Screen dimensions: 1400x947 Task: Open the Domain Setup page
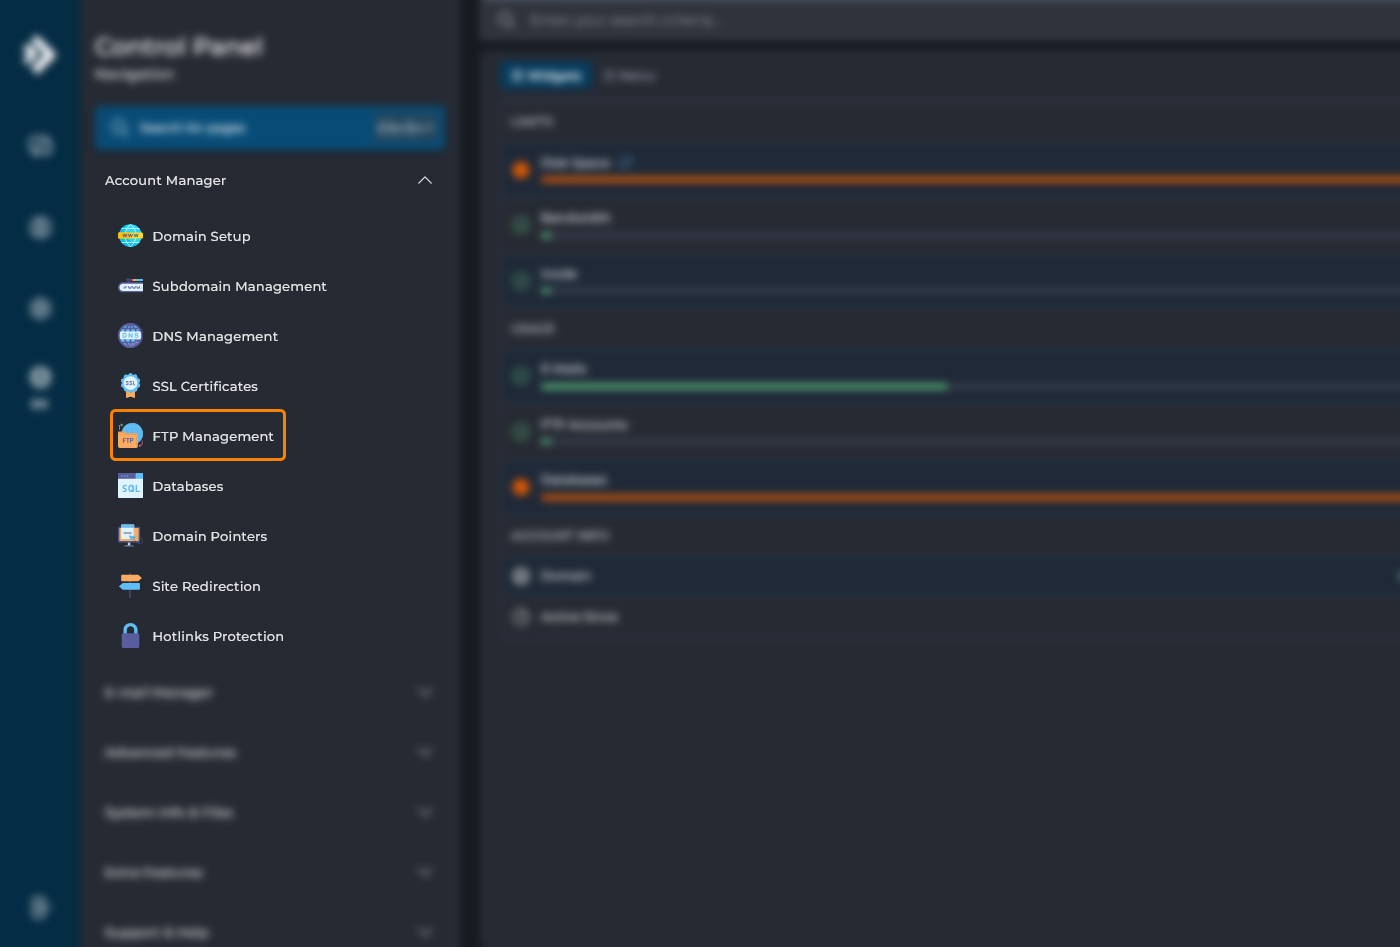[201, 235]
